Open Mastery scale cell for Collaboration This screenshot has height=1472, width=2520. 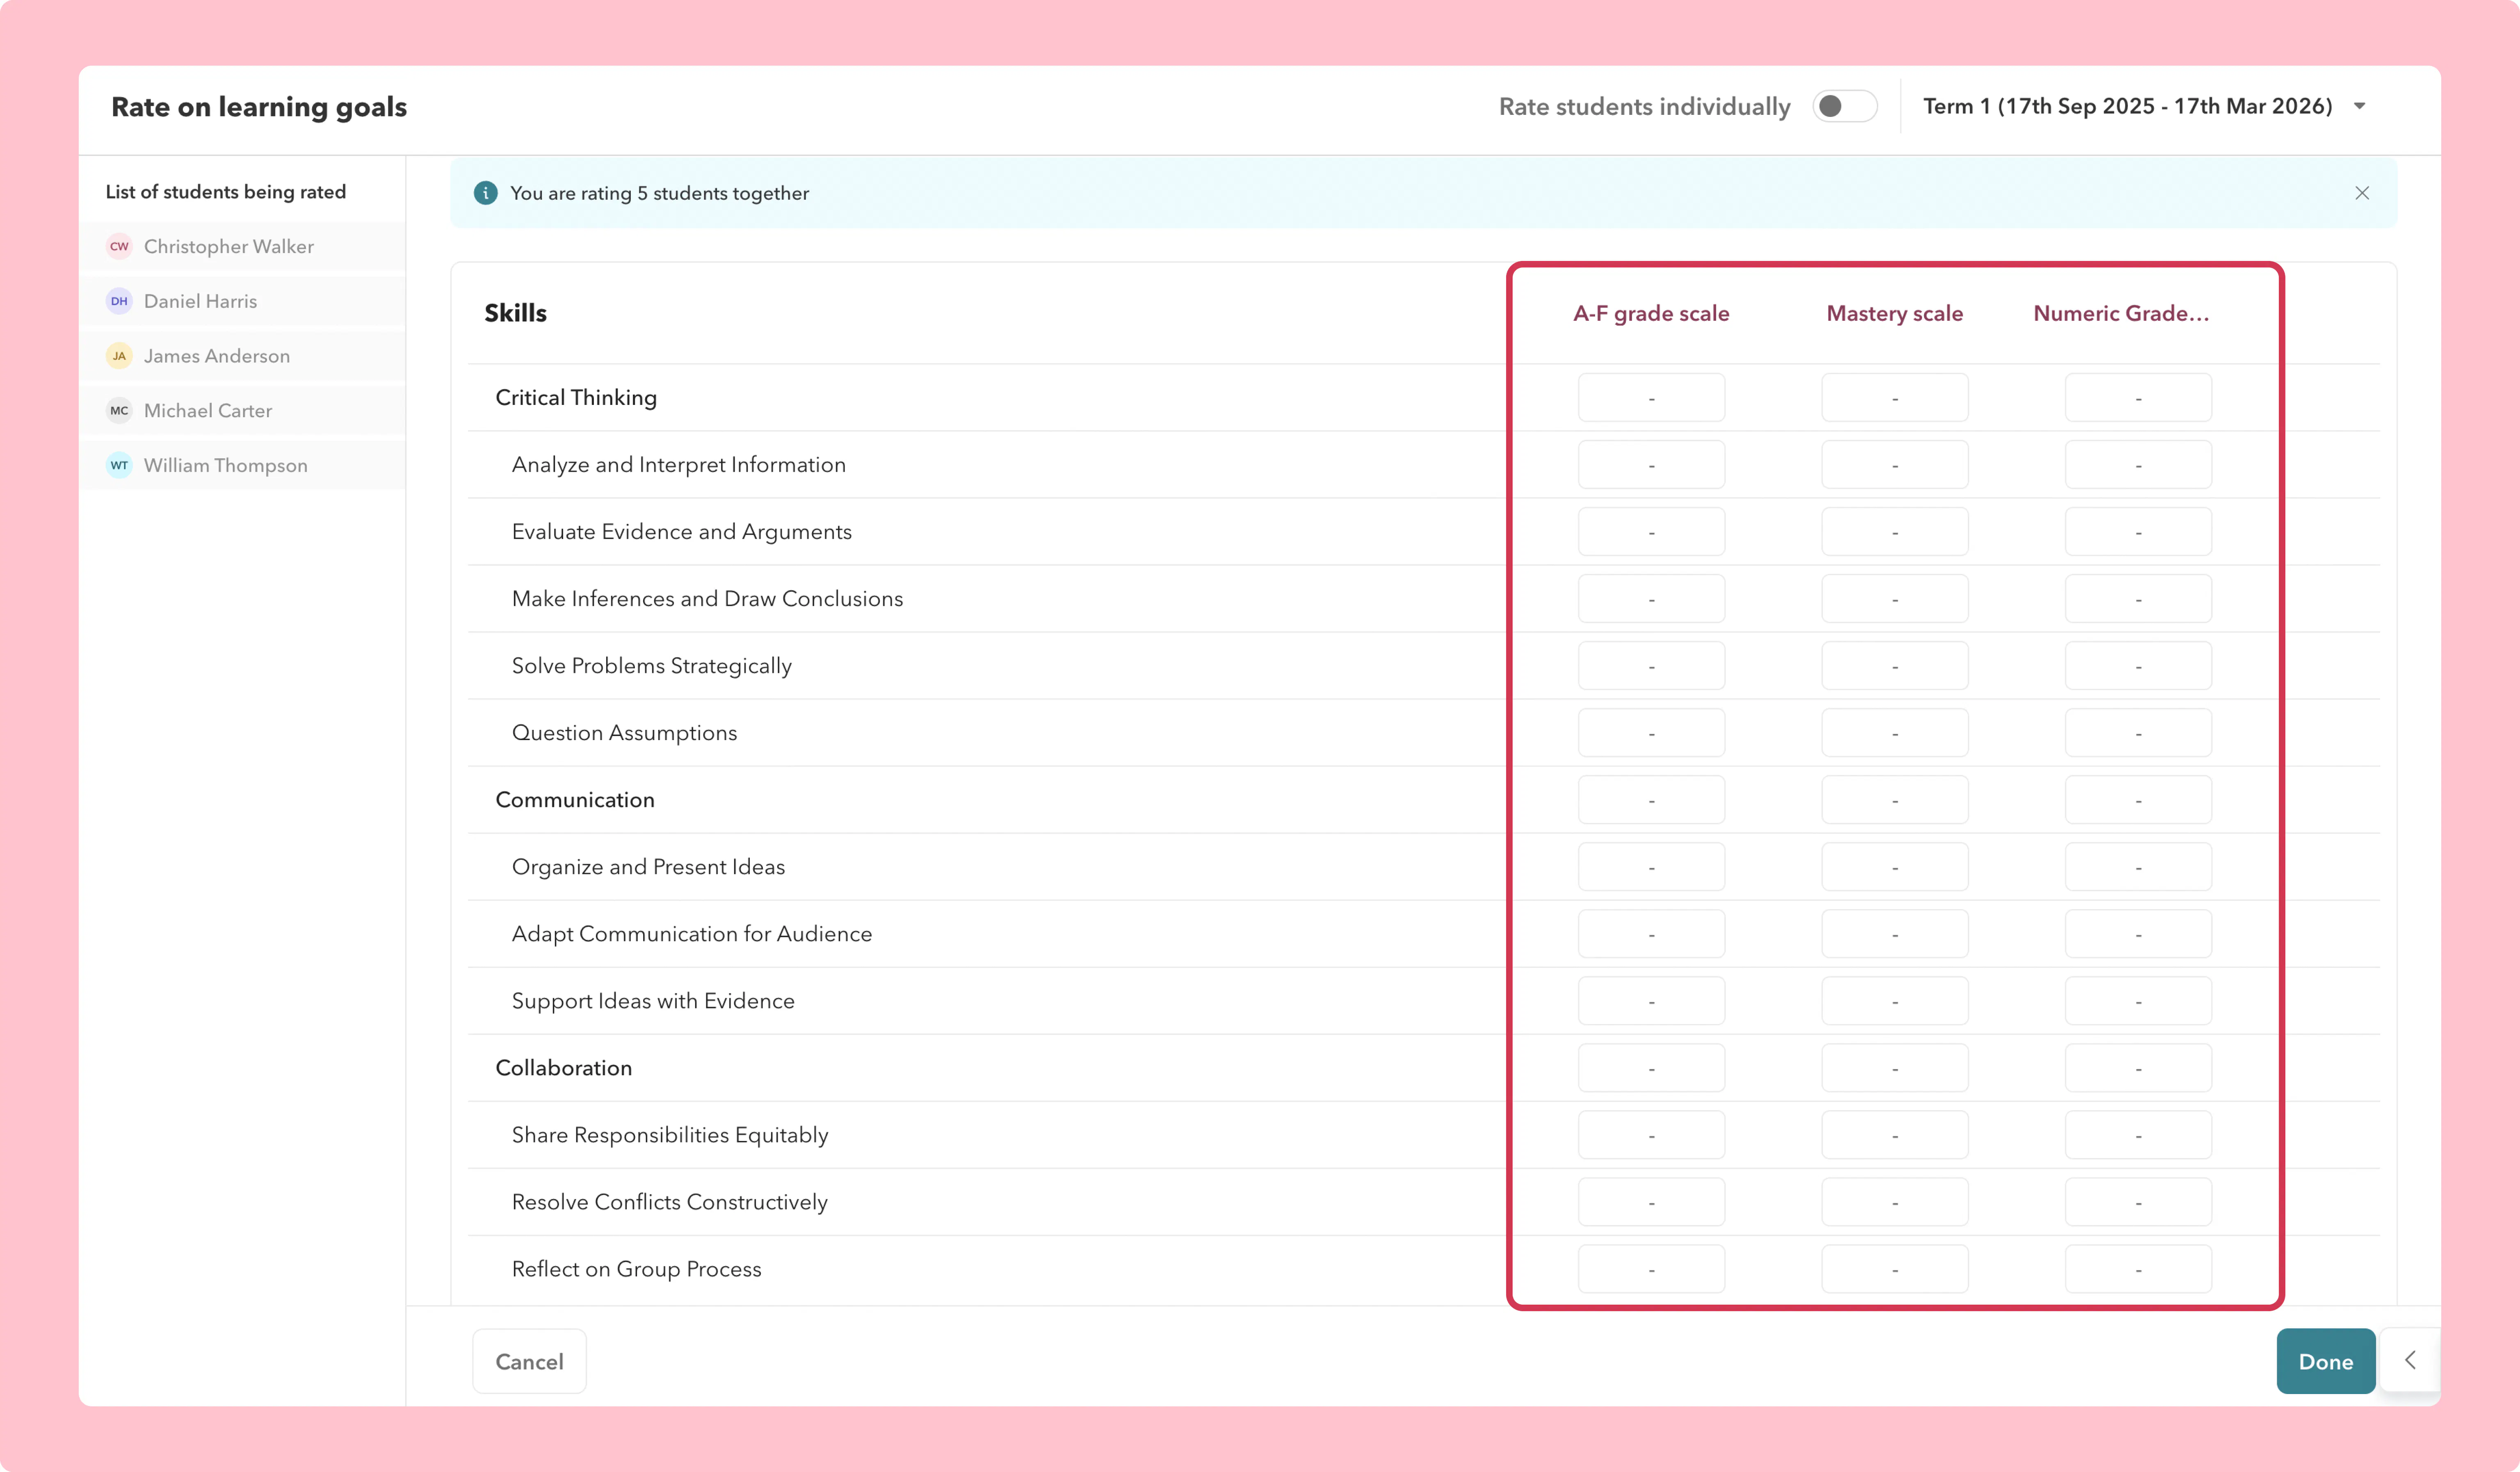(1895, 1068)
